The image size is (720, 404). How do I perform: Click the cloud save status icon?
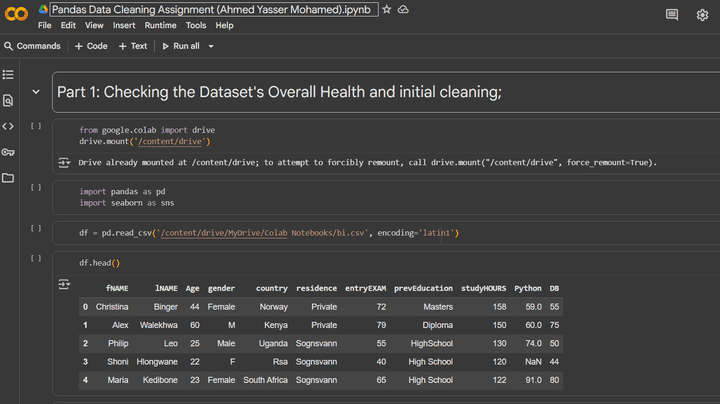[403, 9]
